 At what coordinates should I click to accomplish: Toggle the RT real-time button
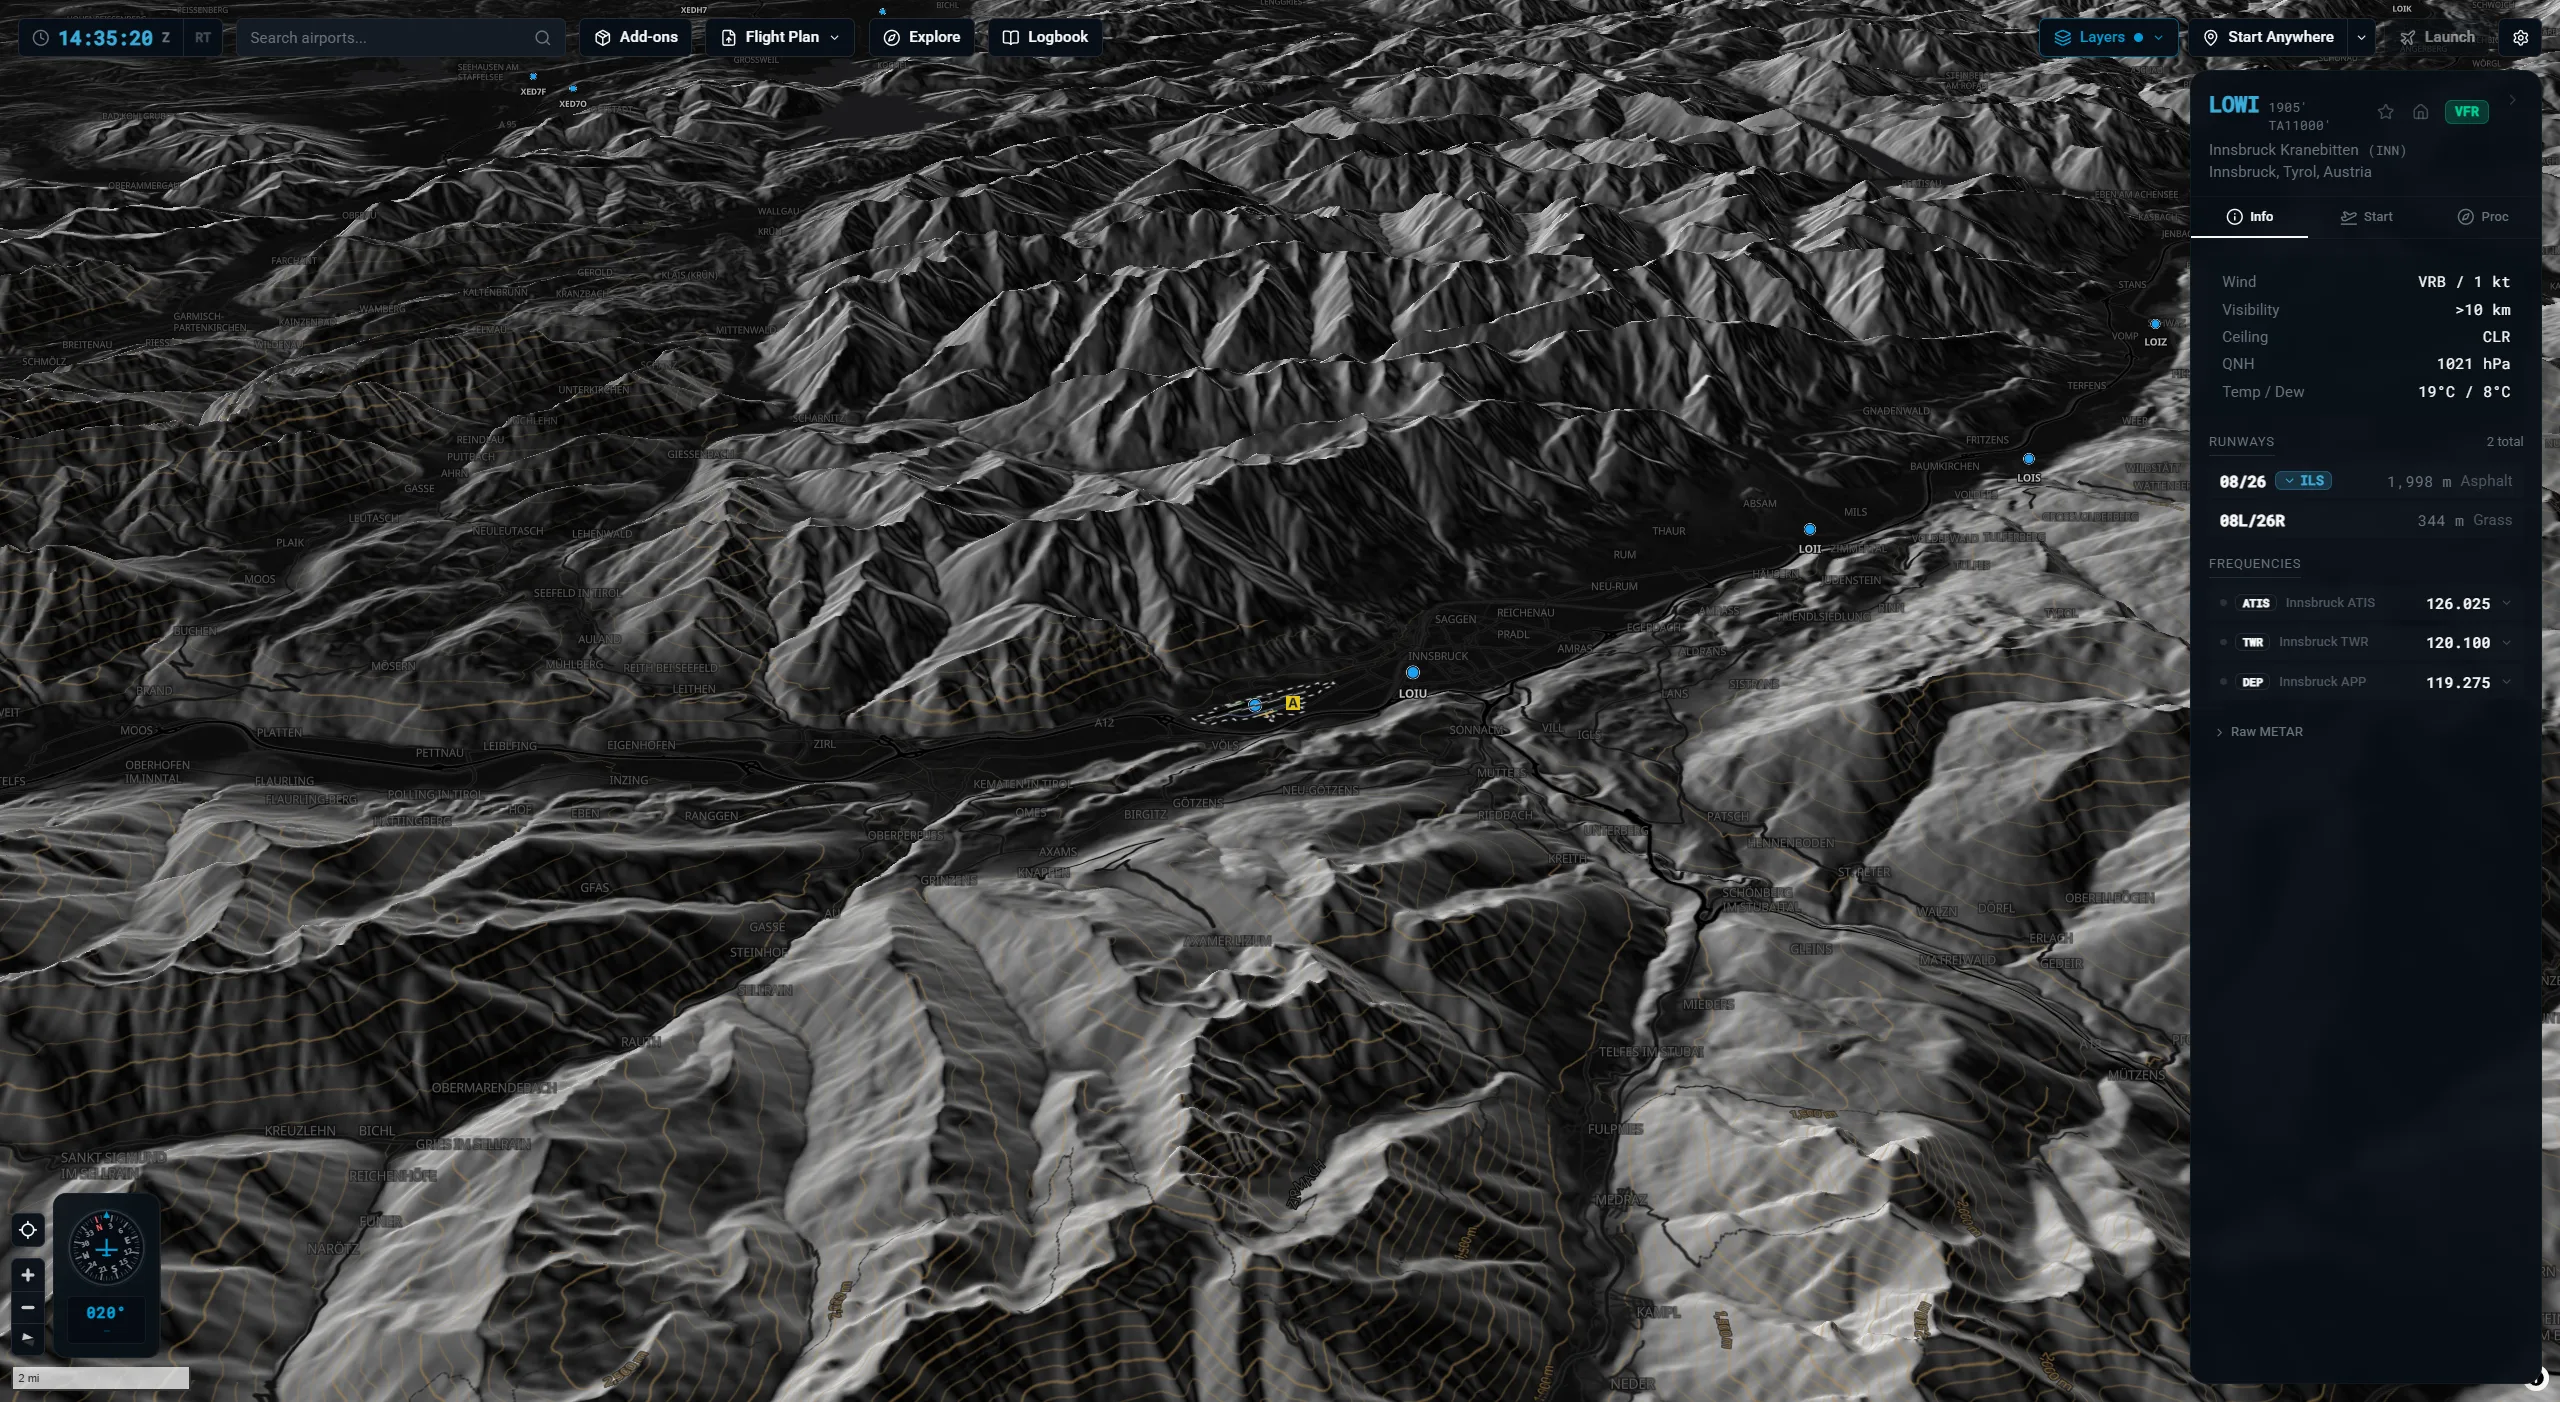(x=203, y=38)
